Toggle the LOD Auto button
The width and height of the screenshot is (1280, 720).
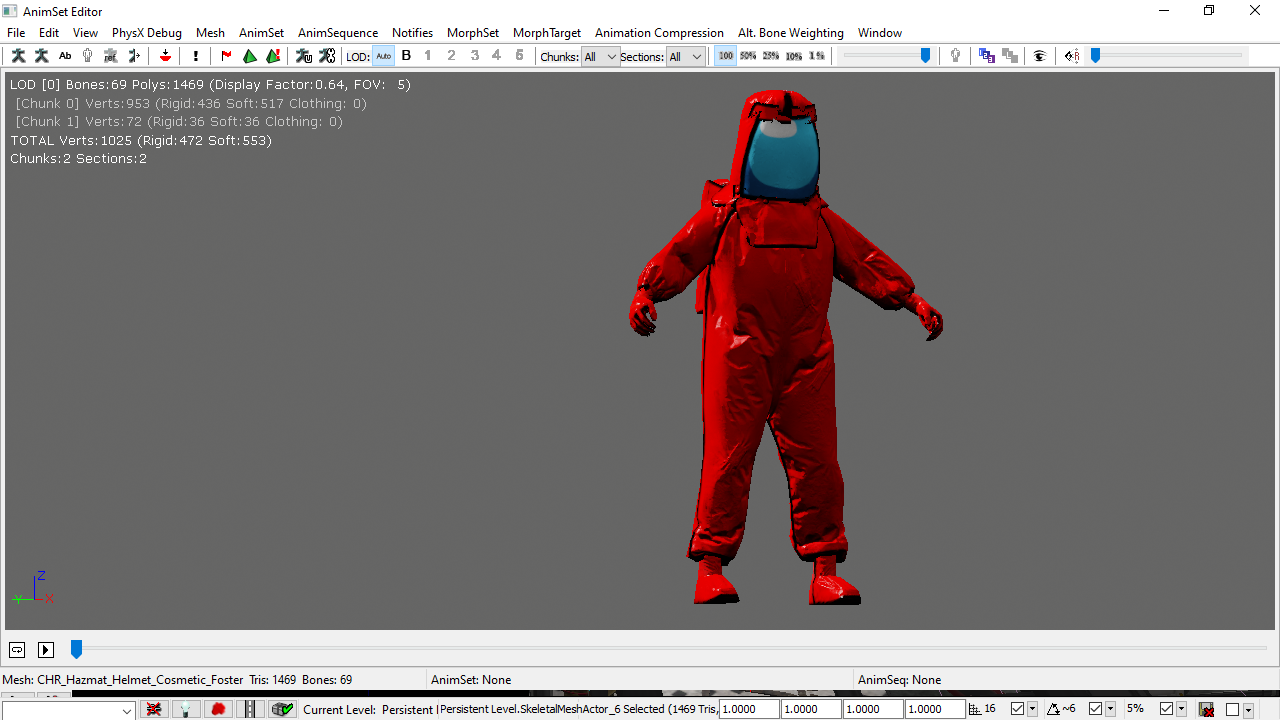point(383,56)
